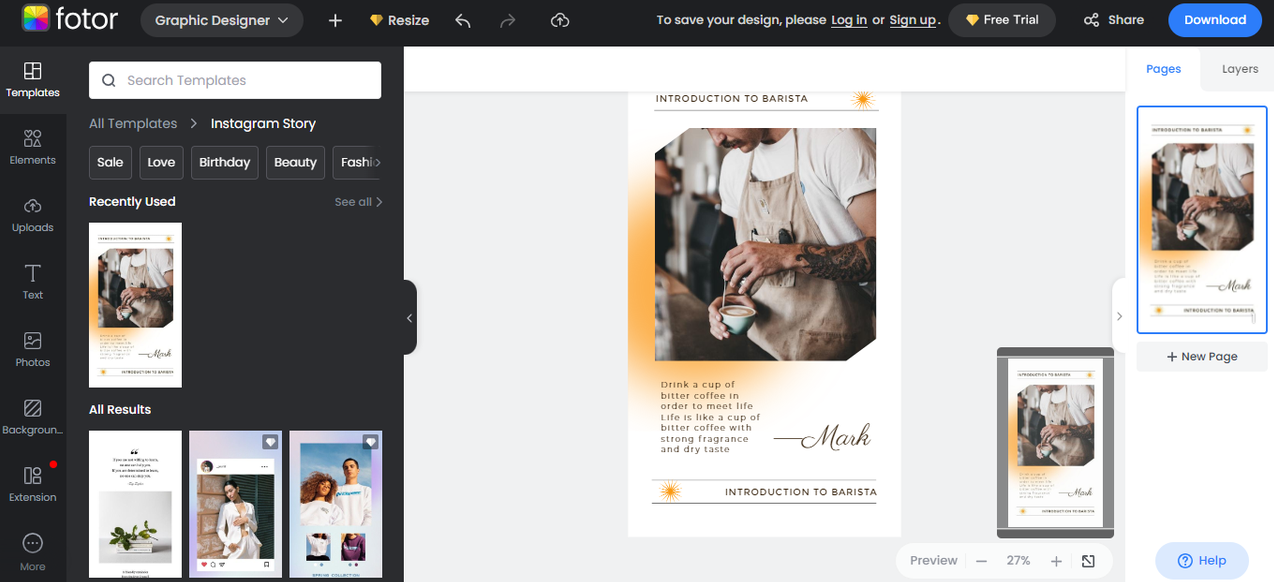Open the Elements sidebar panel
This screenshot has width=1274, height=582.
[x=33, y=147]
